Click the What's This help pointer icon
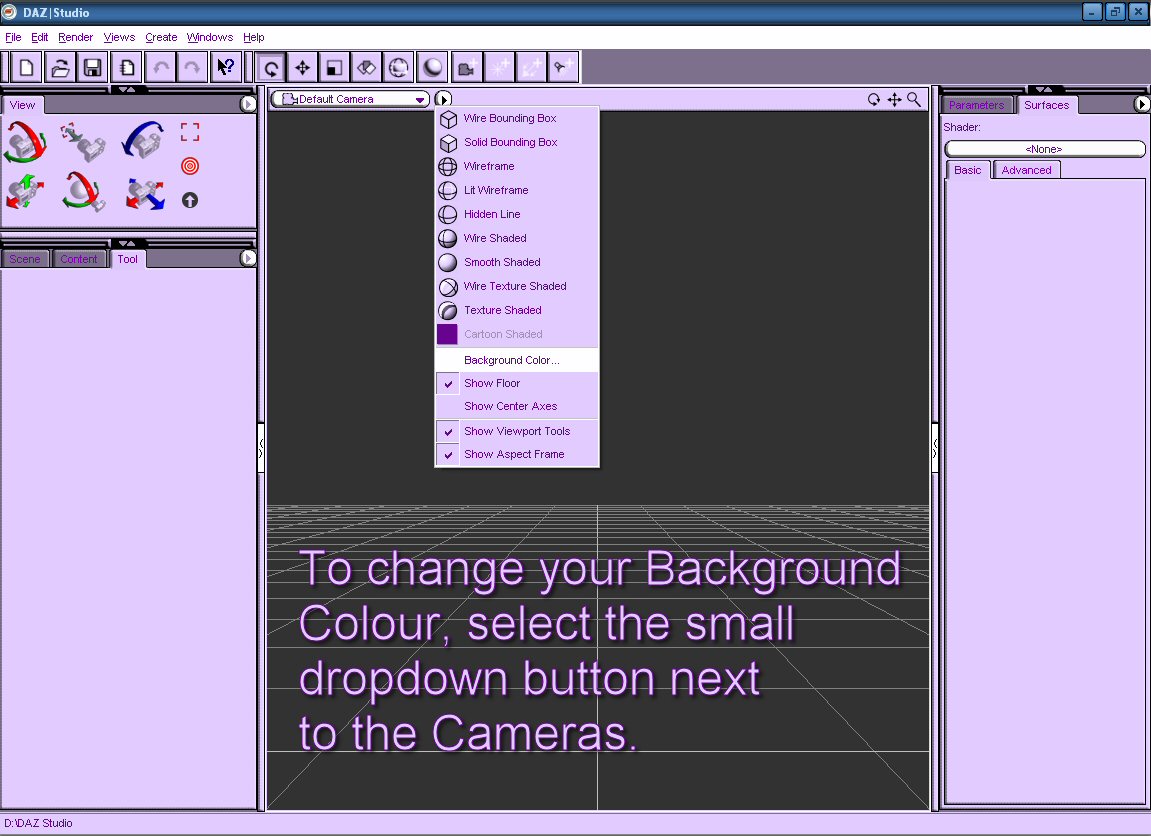 tap(225, 68)
